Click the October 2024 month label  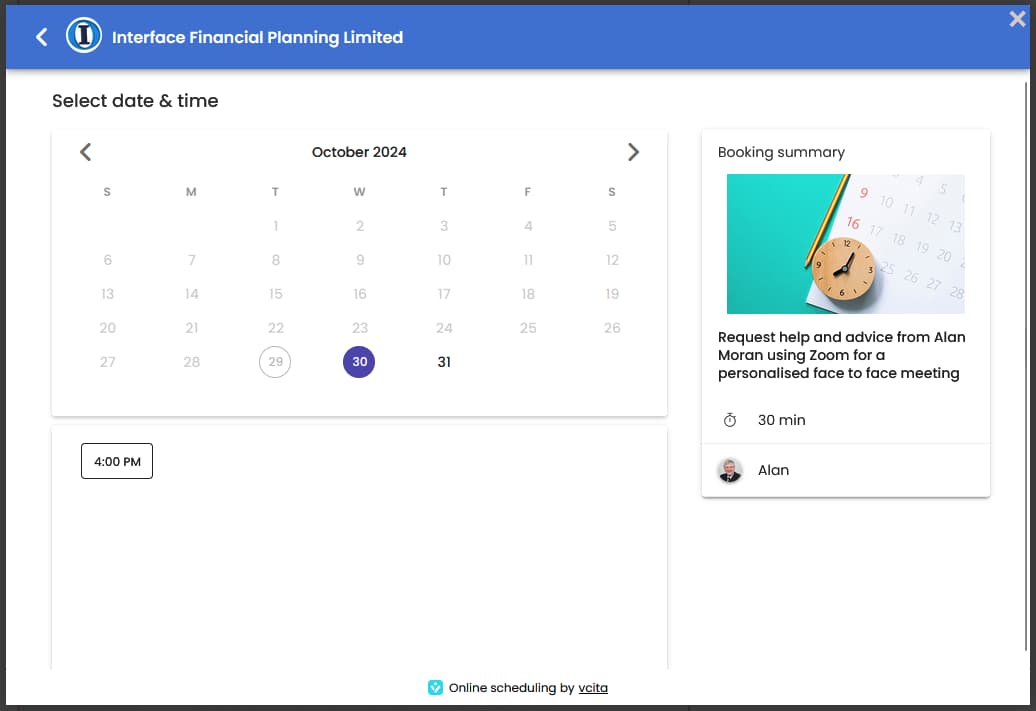click(359, 152)
